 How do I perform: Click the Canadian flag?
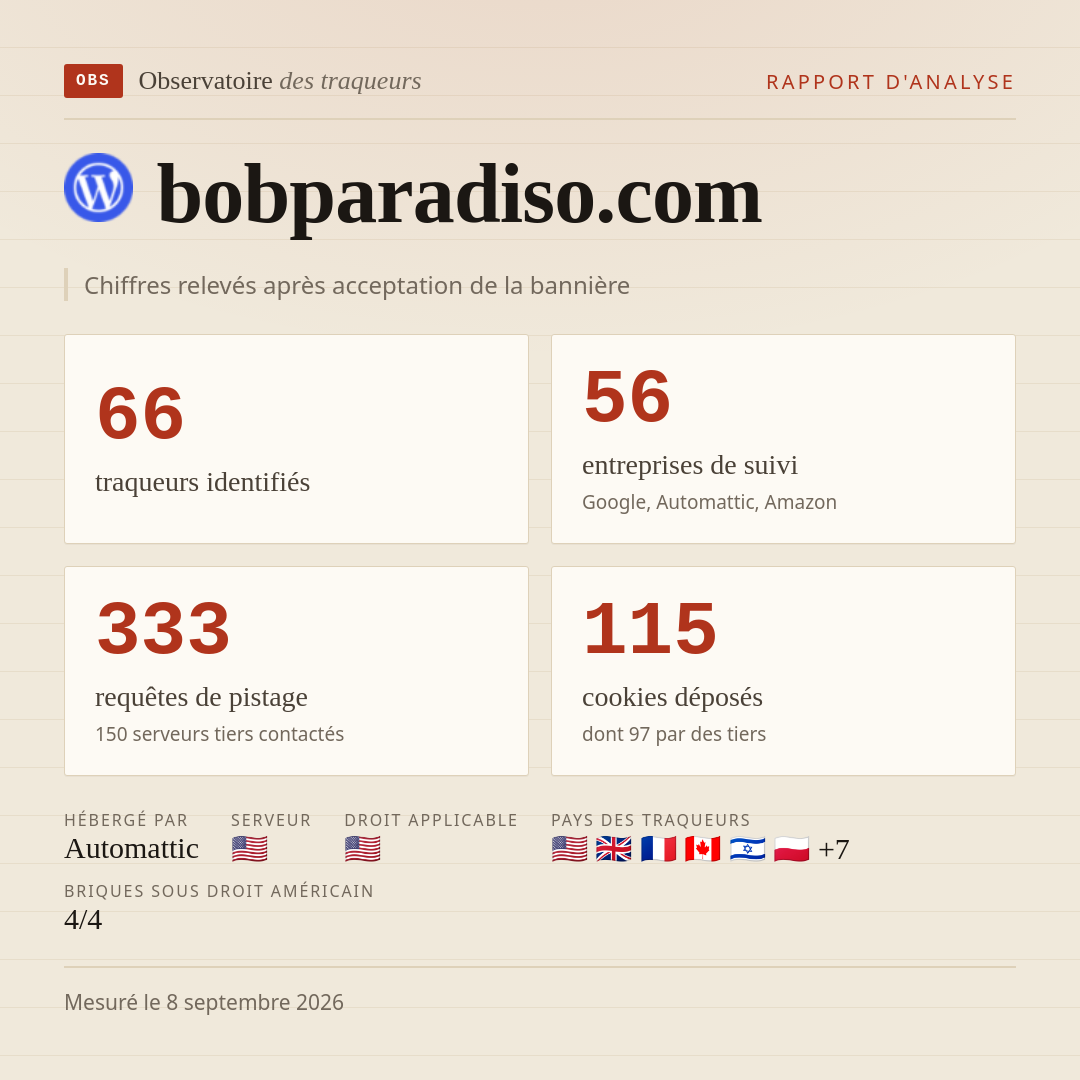703,849
